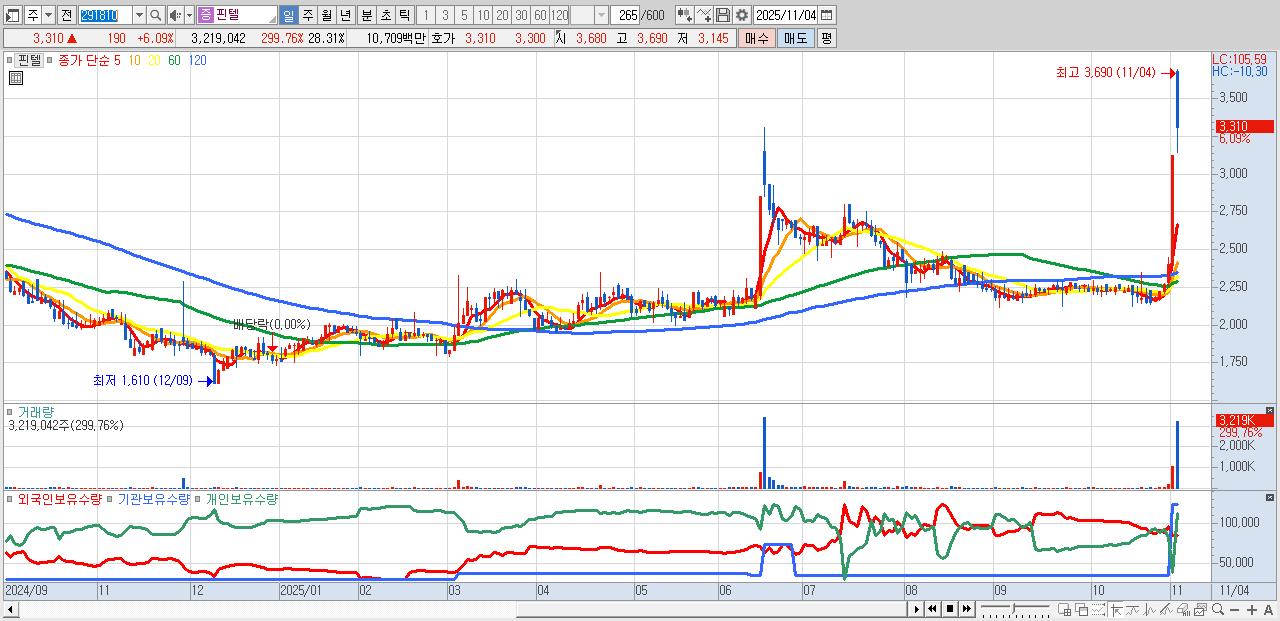Close the holdings panel with its X button
The width and height of the screenshot is (1280, 621).
coord(1270,495)
